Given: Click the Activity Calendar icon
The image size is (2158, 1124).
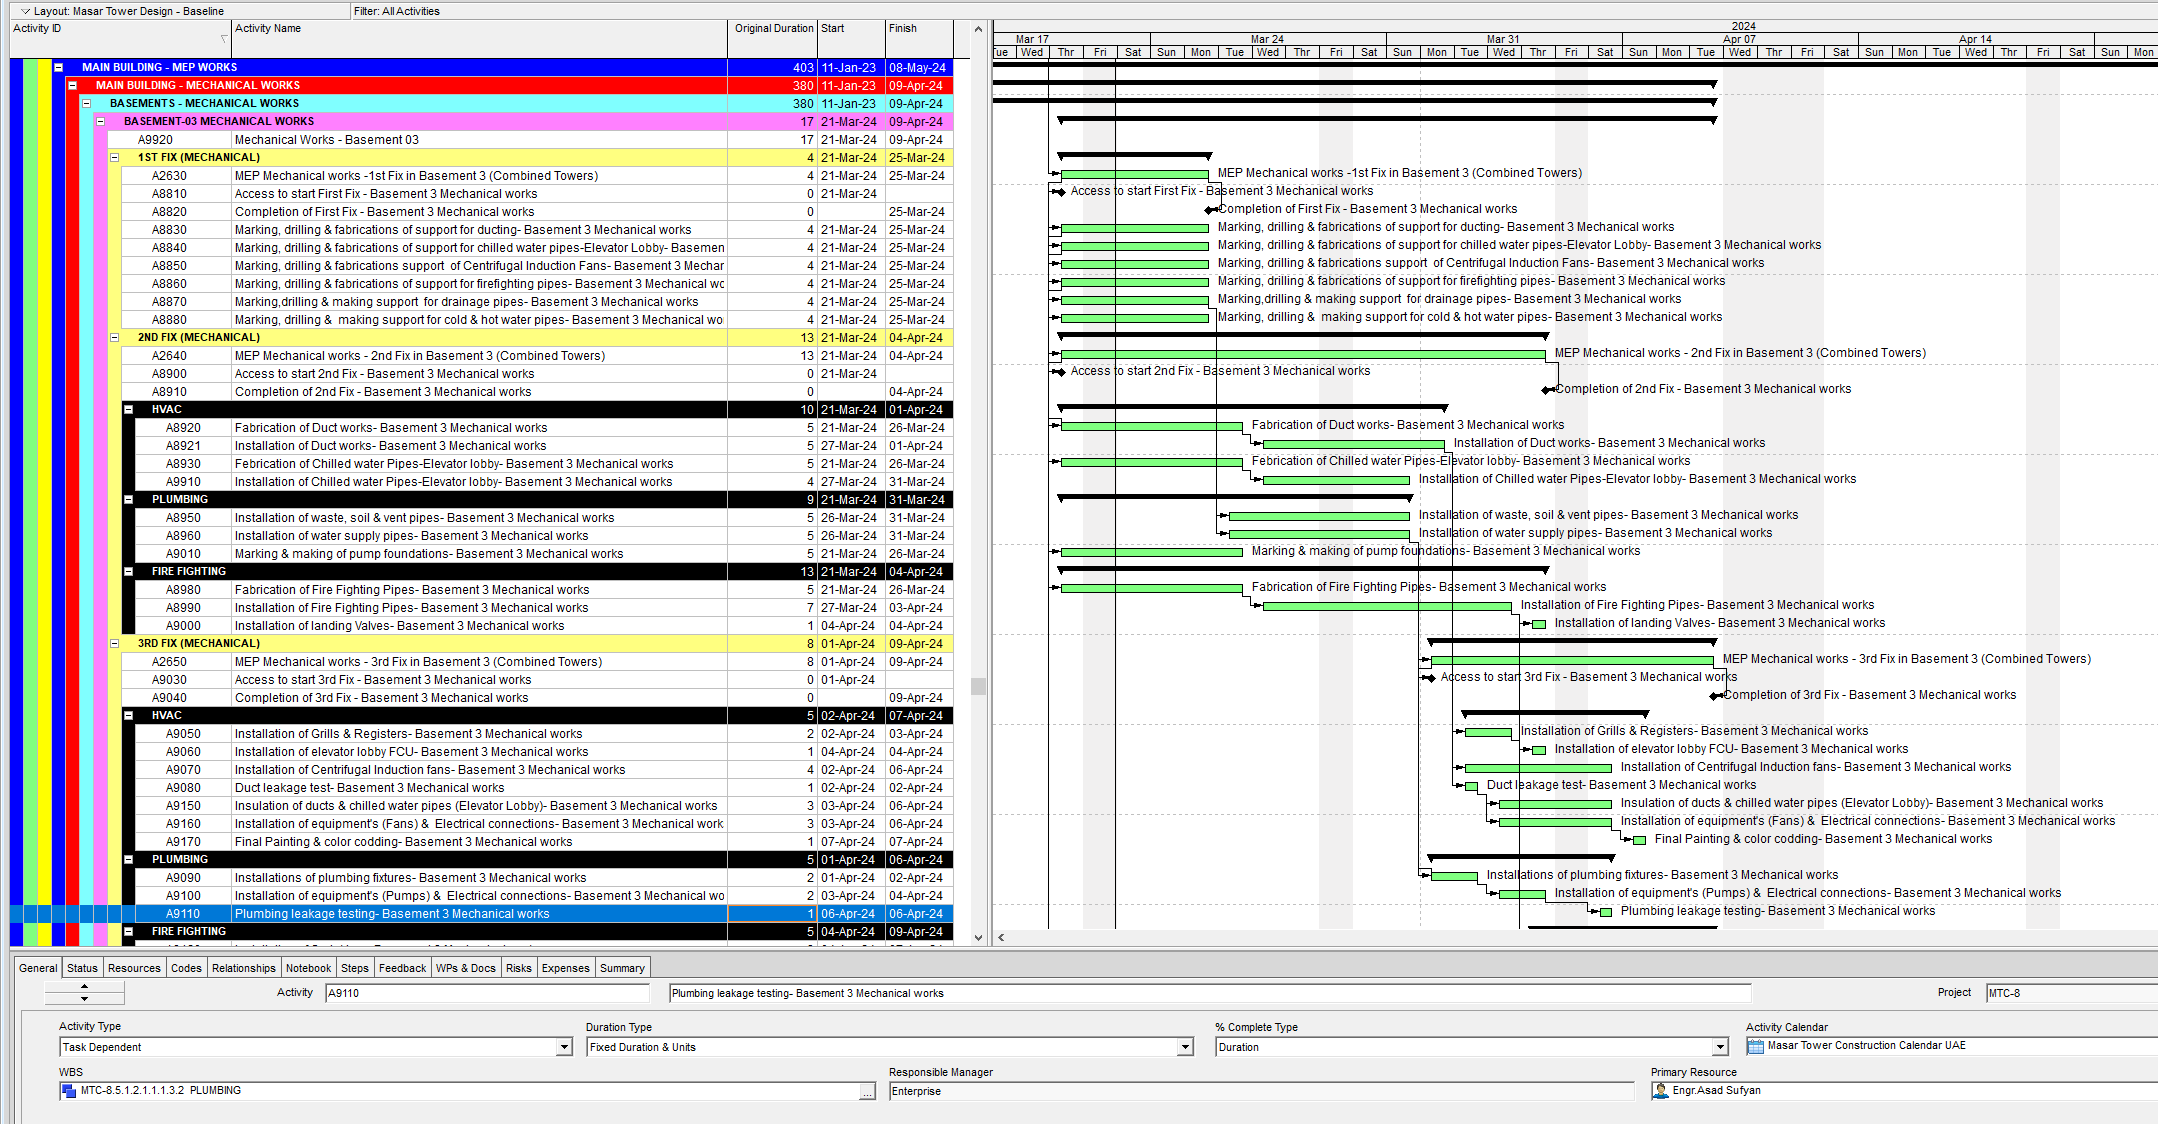Looking at the screenshot, I should (1755, 1046).
